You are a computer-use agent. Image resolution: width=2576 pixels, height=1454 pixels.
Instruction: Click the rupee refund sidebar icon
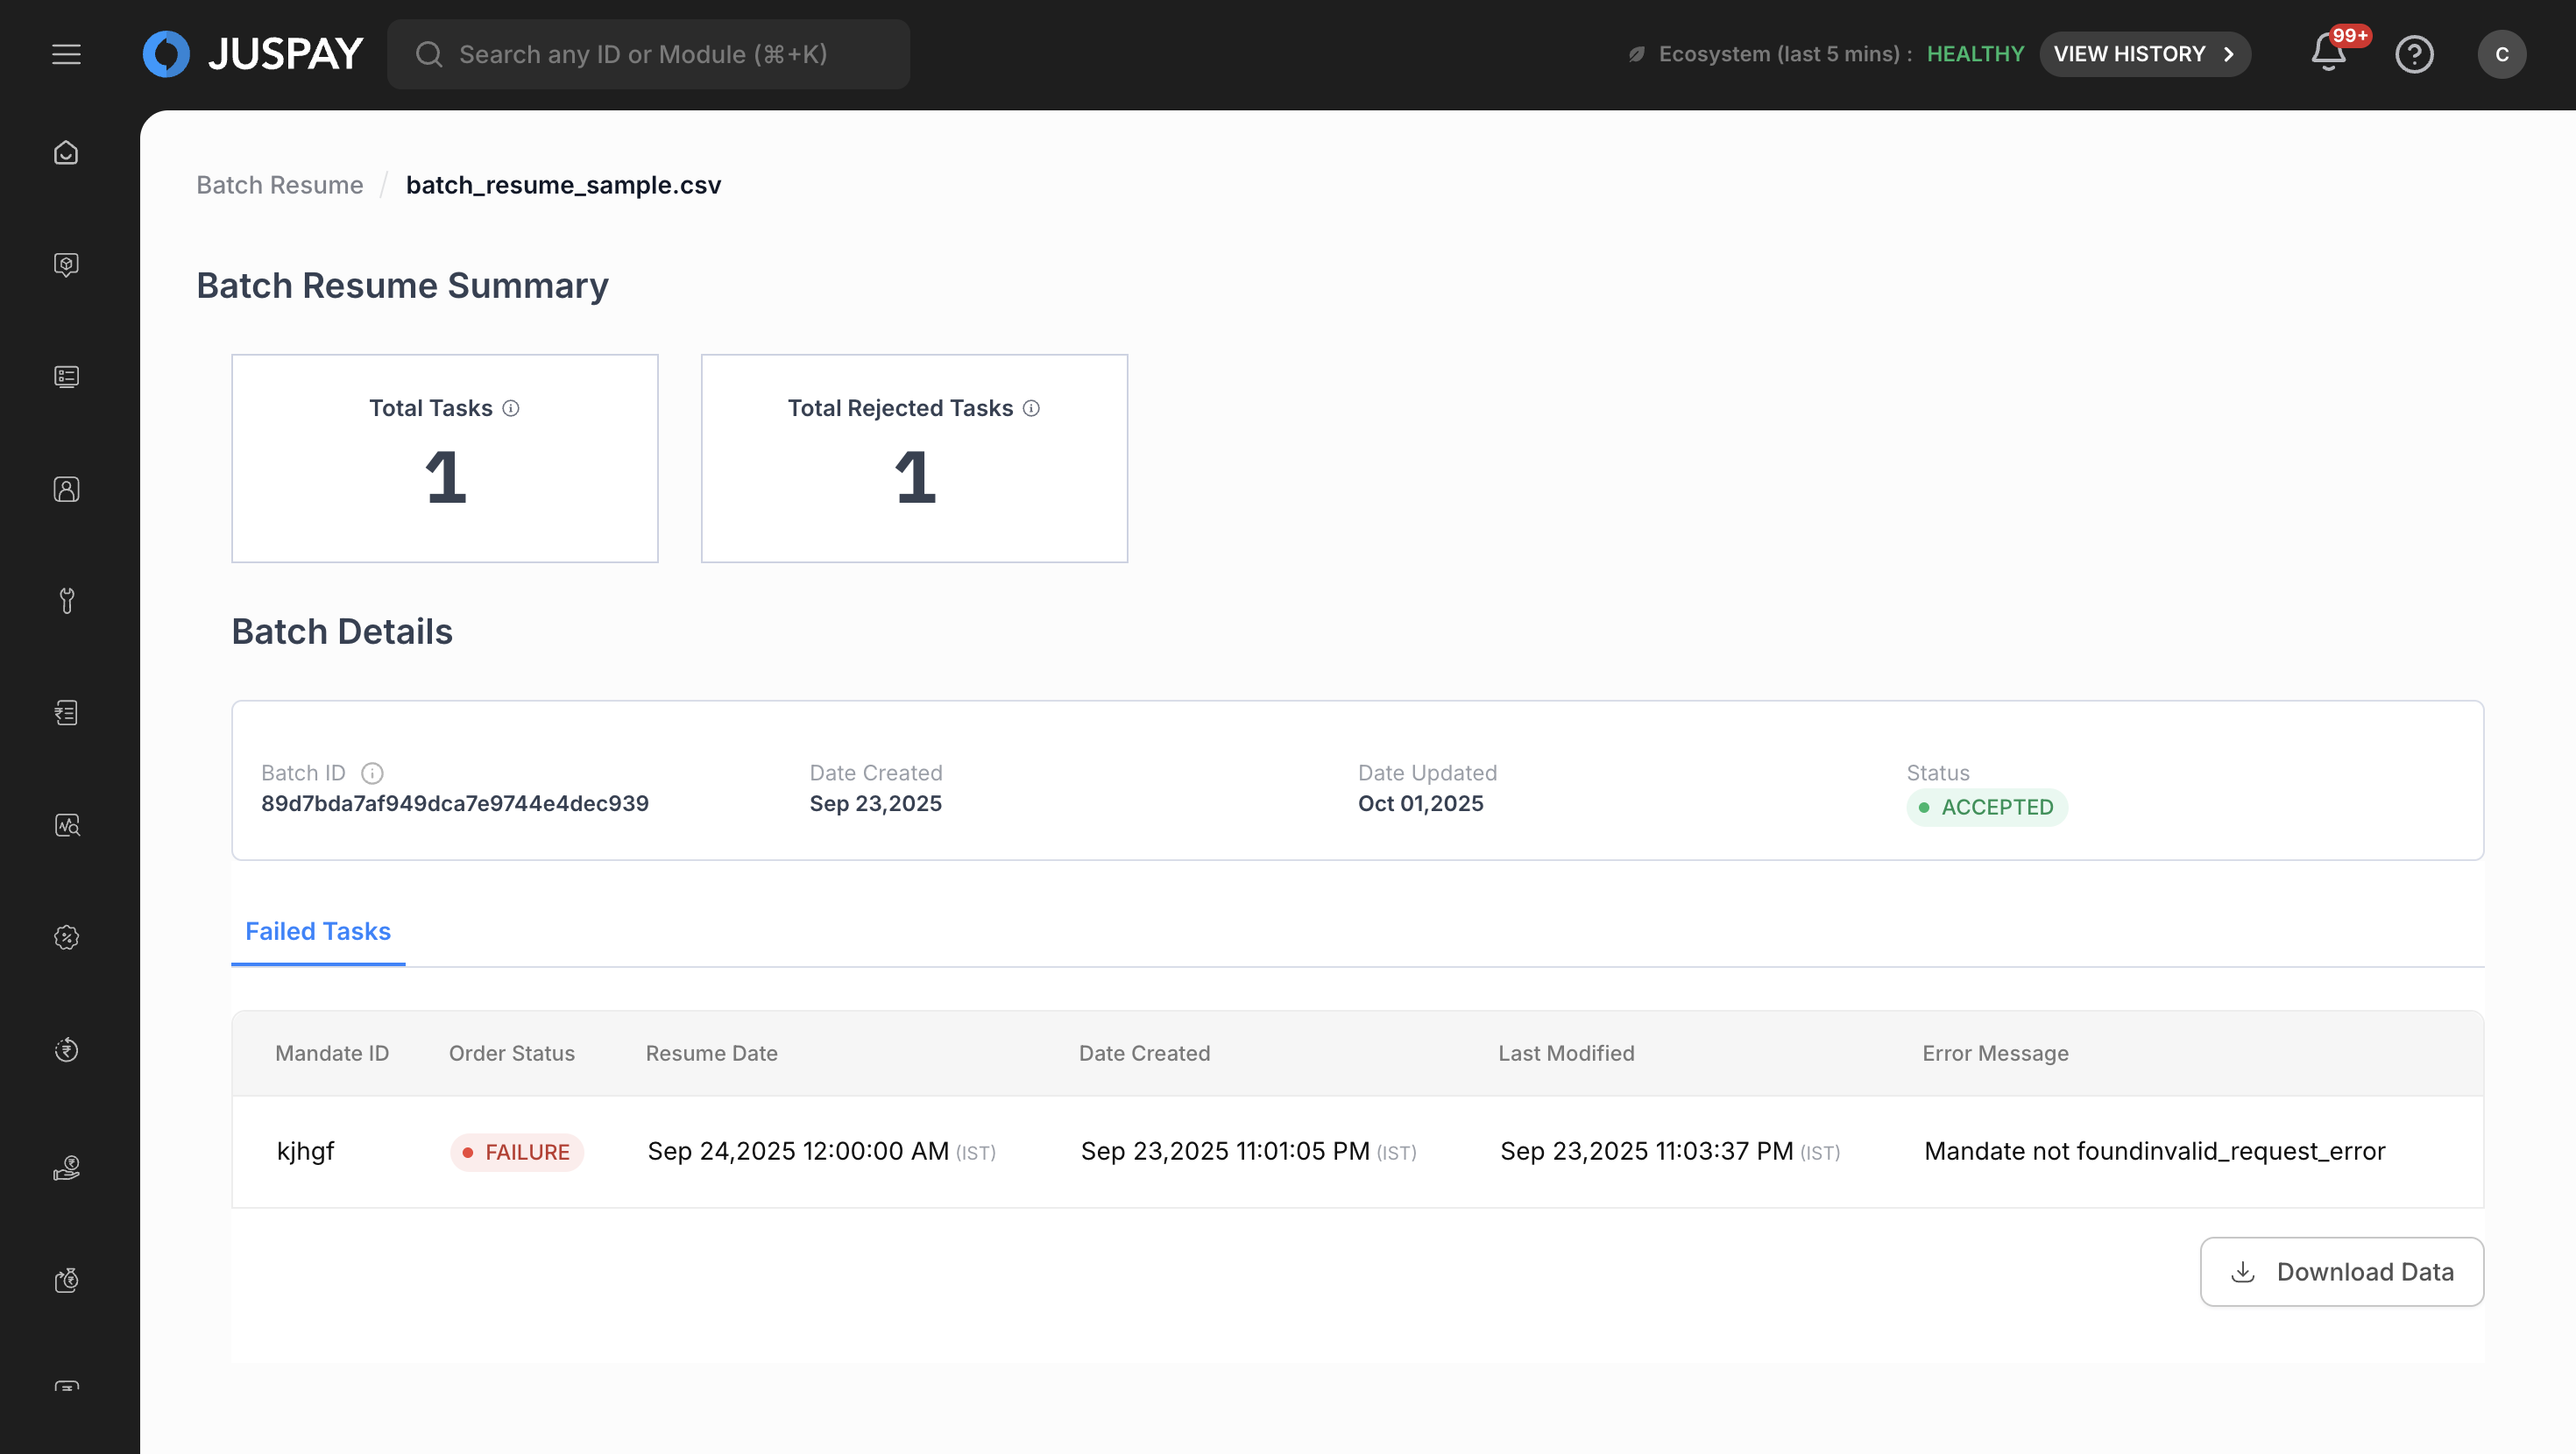(x=66, y=1049)
